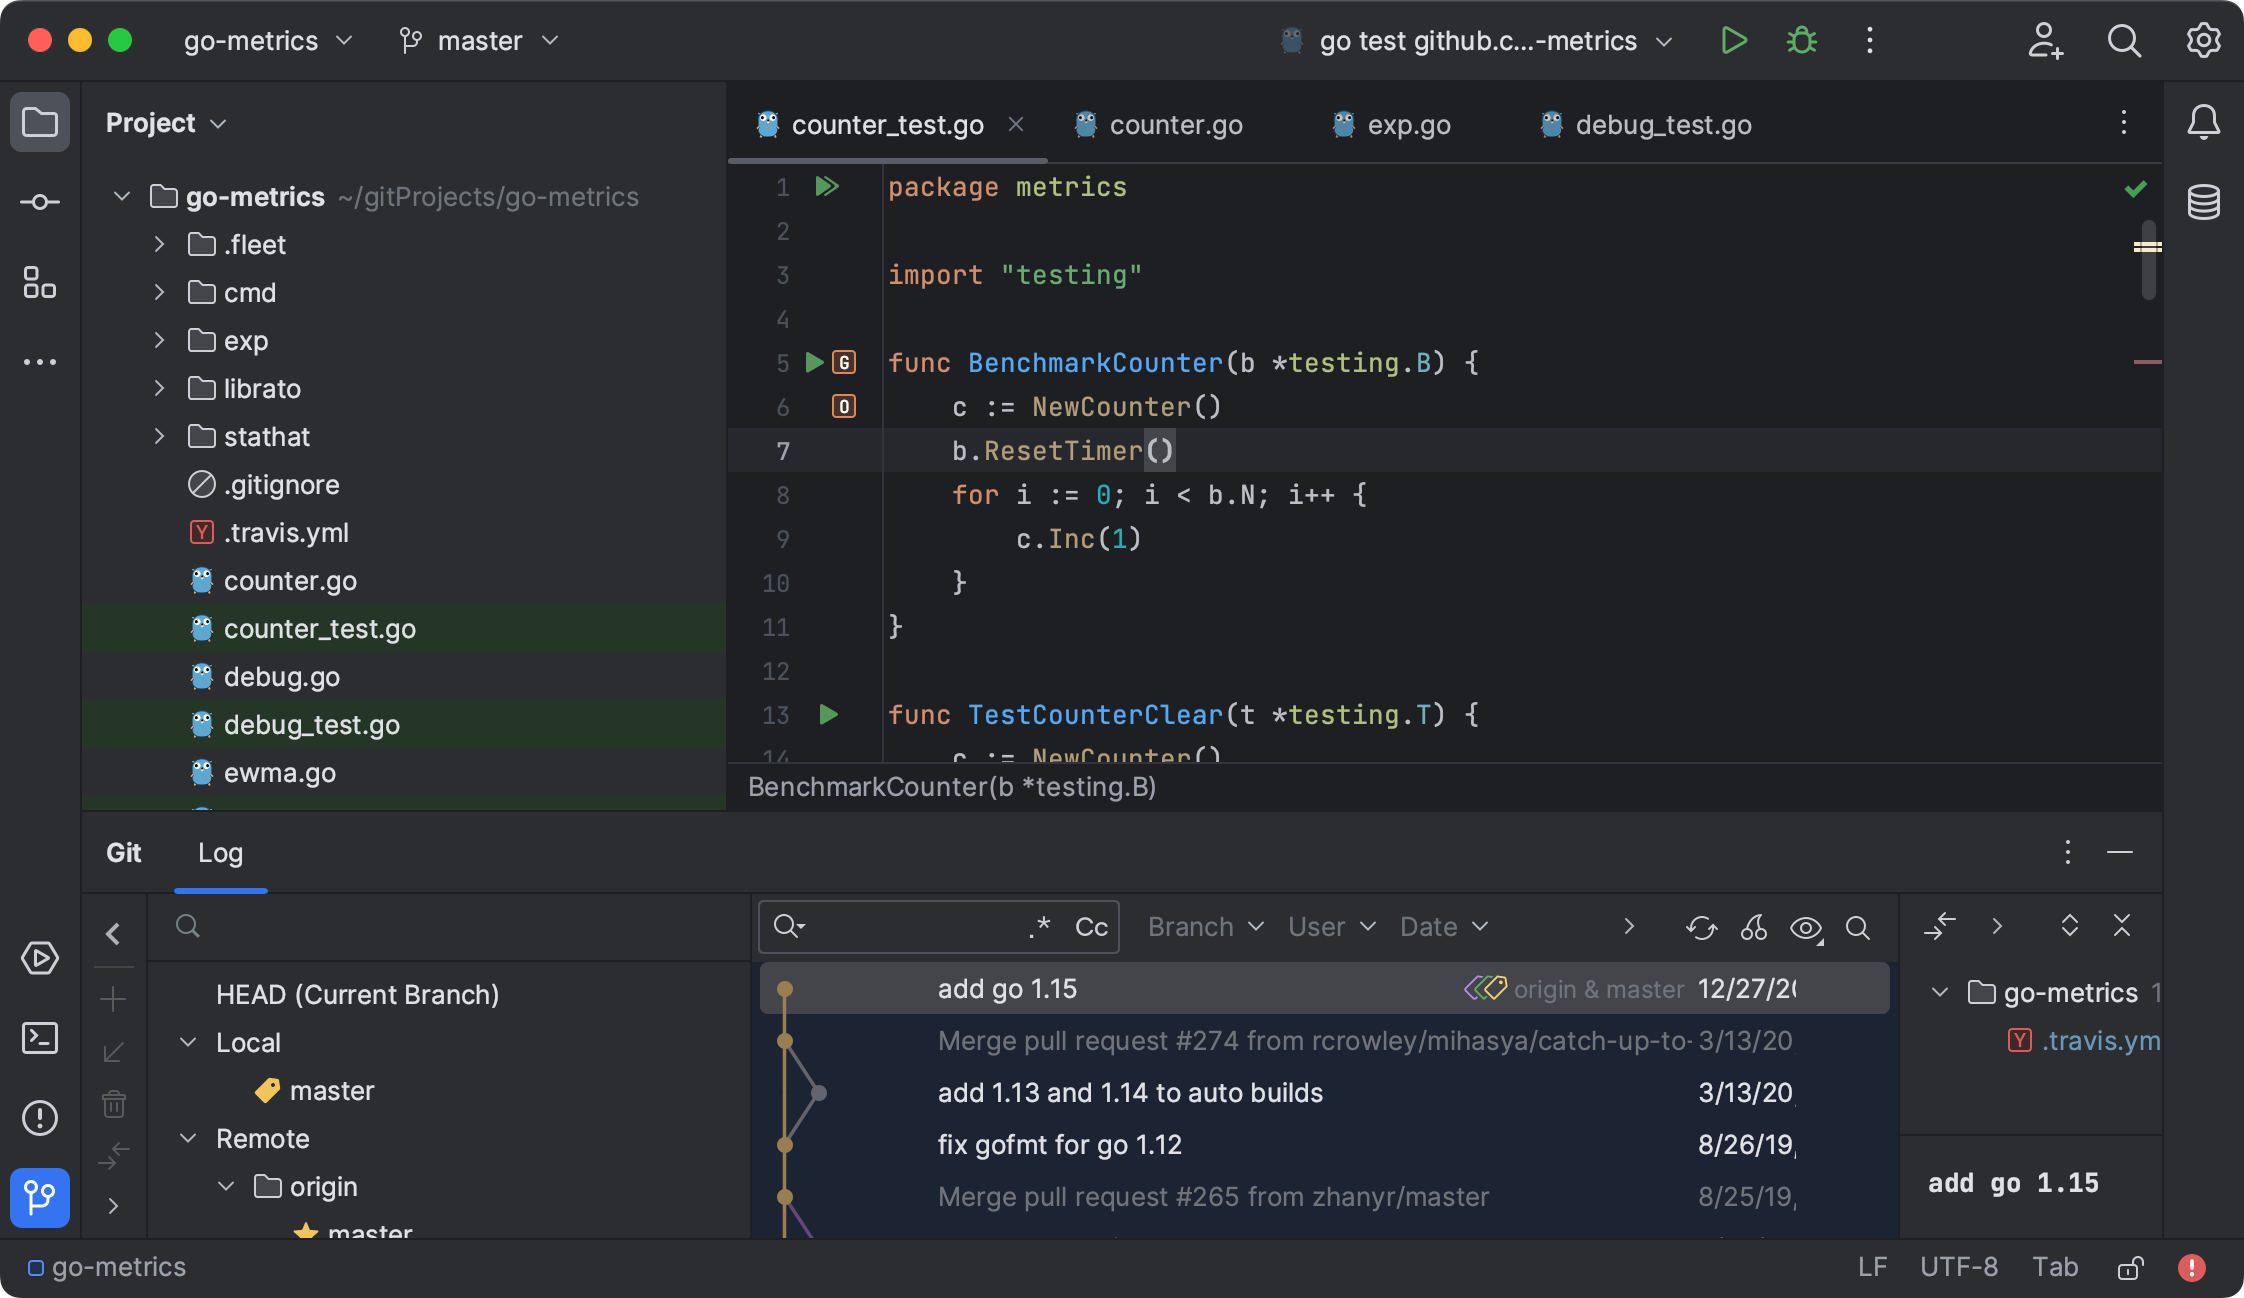Open the notifications bell icon
The image size is (2244, 1298).
2206,121
